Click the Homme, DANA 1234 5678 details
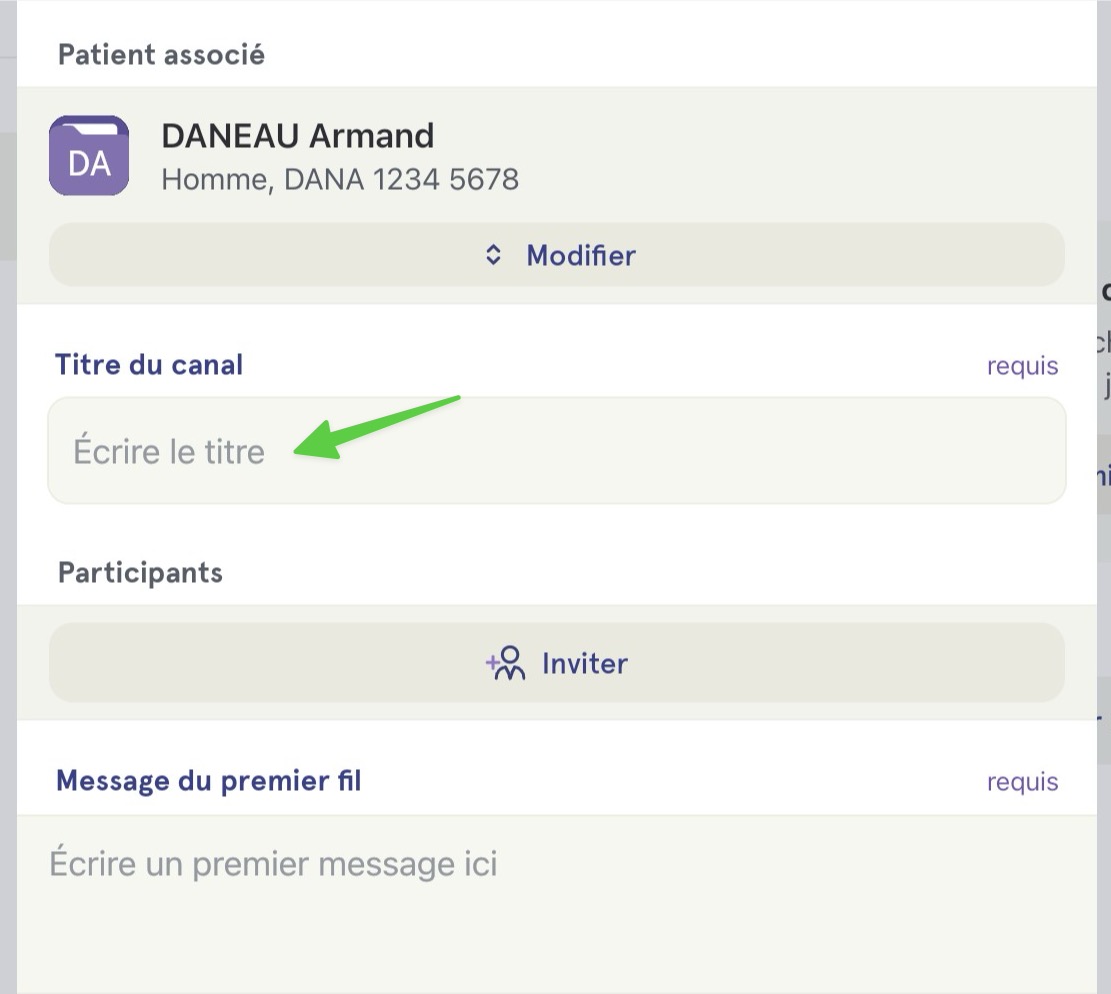The width and height of the screenshot is (1111, 994). 340,180
